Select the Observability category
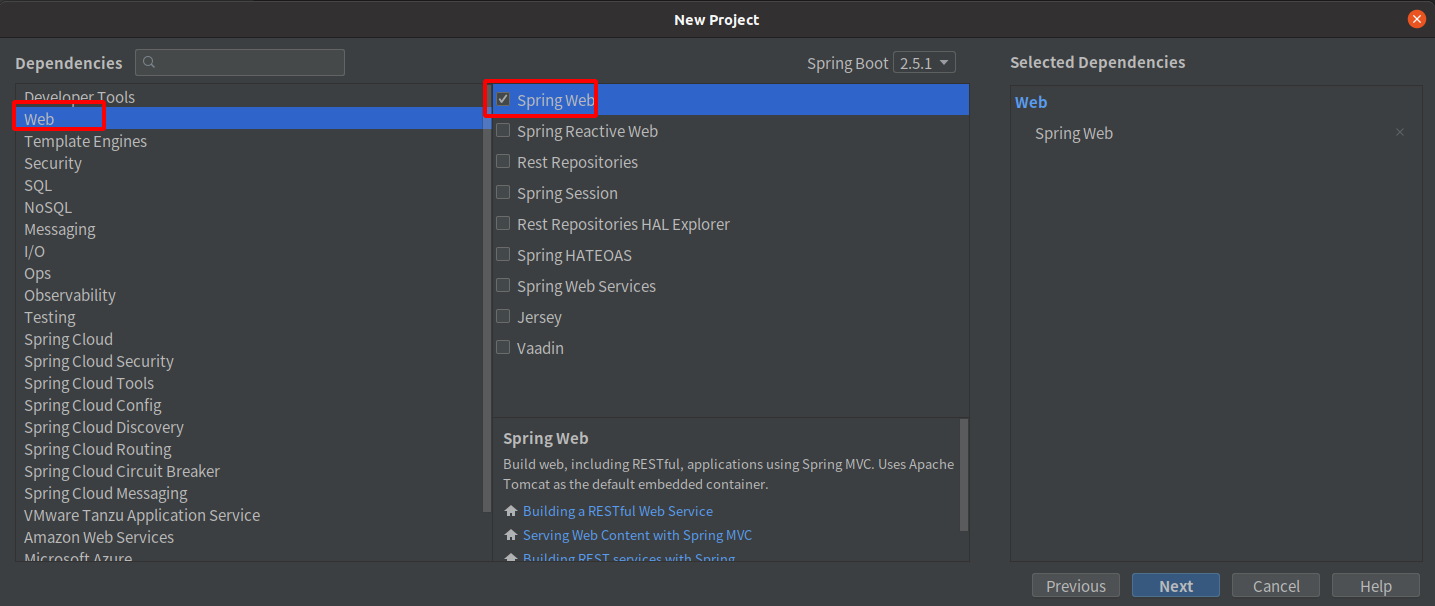Viewport: 1435px width, 606px height. click(248, 295)
